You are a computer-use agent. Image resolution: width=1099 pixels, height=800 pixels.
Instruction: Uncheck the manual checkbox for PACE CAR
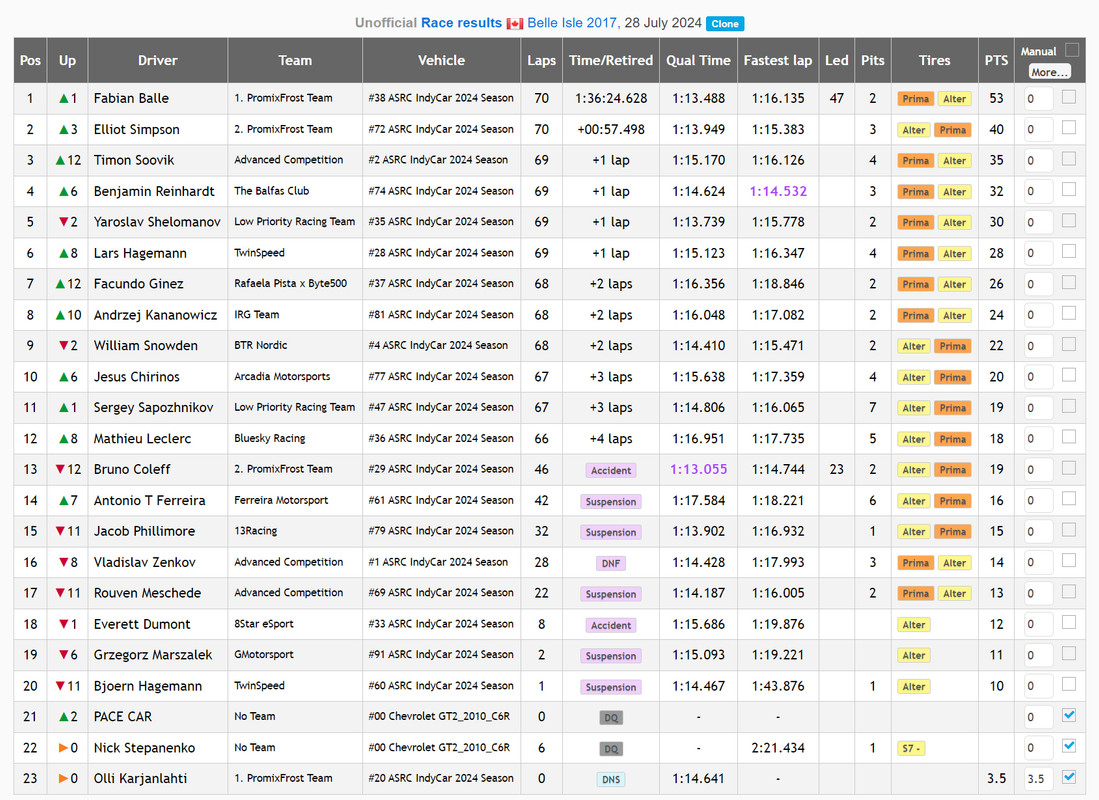point(1069,715)
